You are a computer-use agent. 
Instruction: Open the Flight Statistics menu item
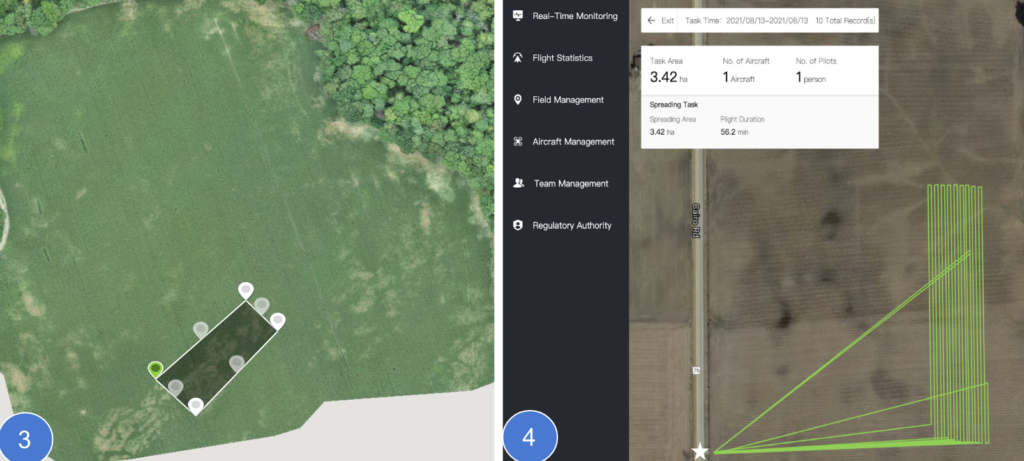562,57
